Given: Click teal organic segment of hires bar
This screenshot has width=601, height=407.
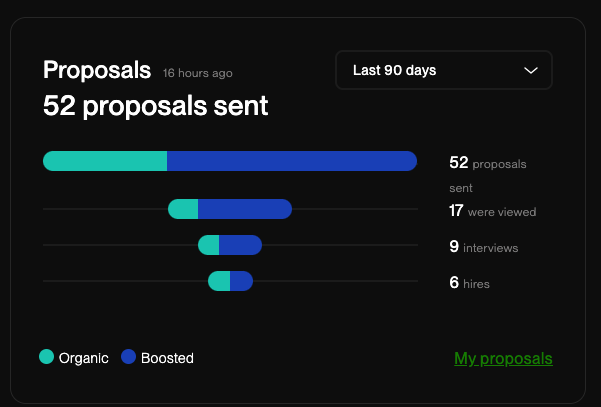Looking at the screenshot, I should (219, 282).
